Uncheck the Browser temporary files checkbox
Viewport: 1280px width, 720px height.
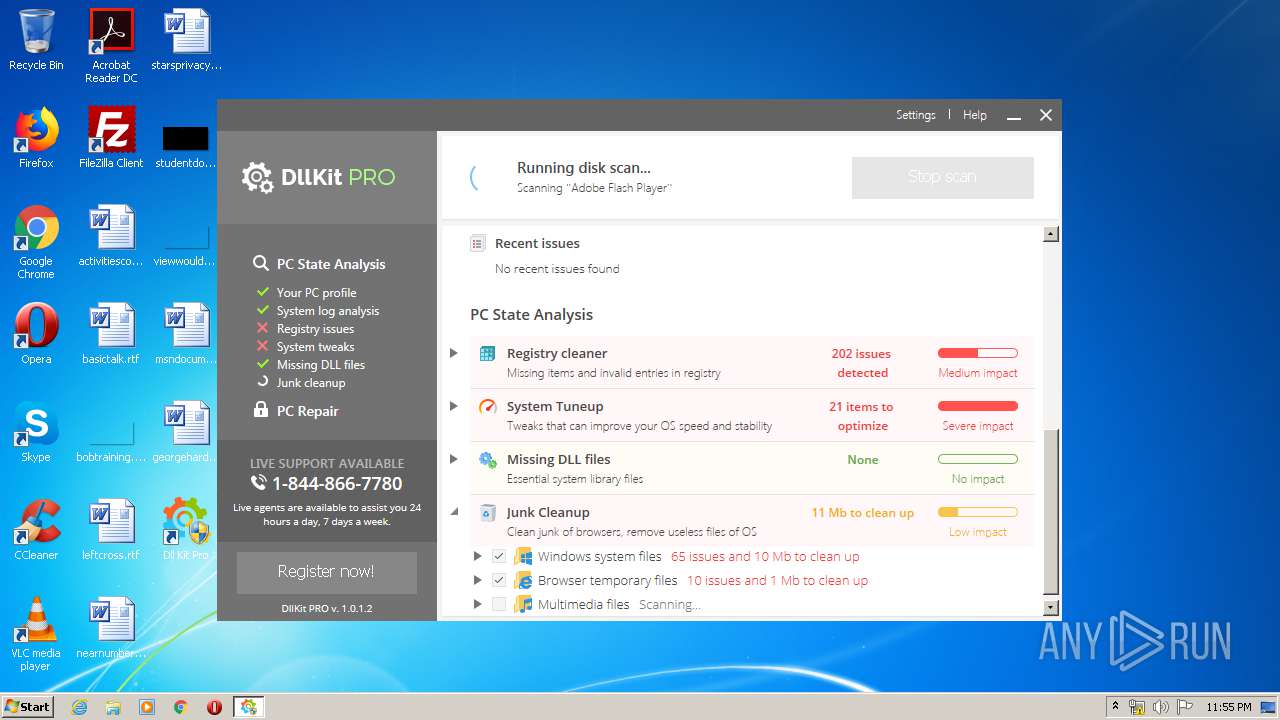click(499, 580)
